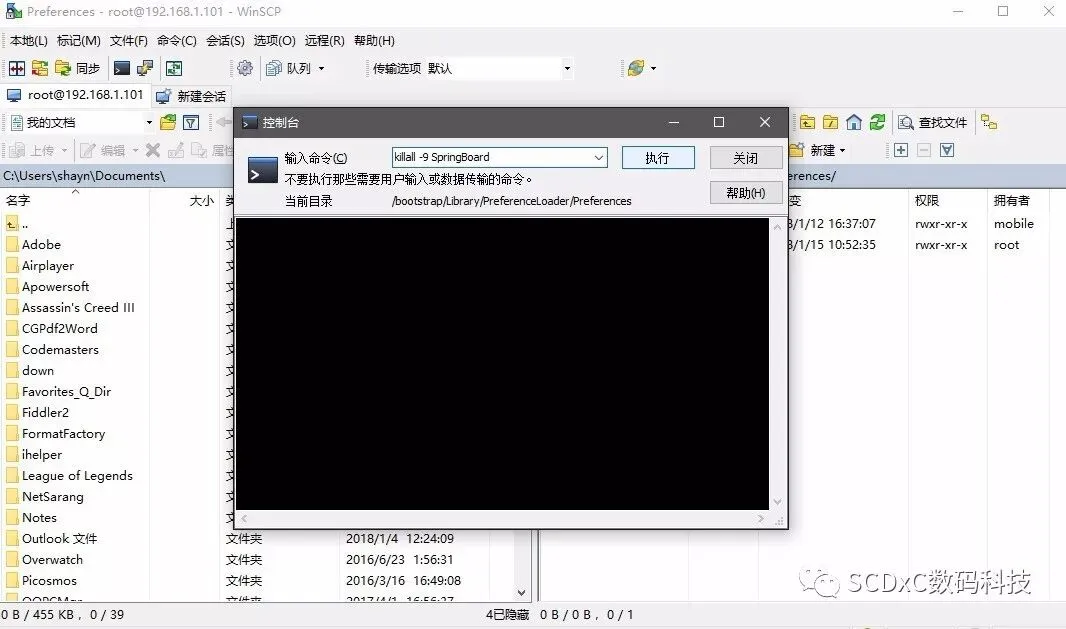1066x629 pixels.
Task: Click the delete X icon in local toolbar
Action: pyautogui.click(x=153, y=150)
